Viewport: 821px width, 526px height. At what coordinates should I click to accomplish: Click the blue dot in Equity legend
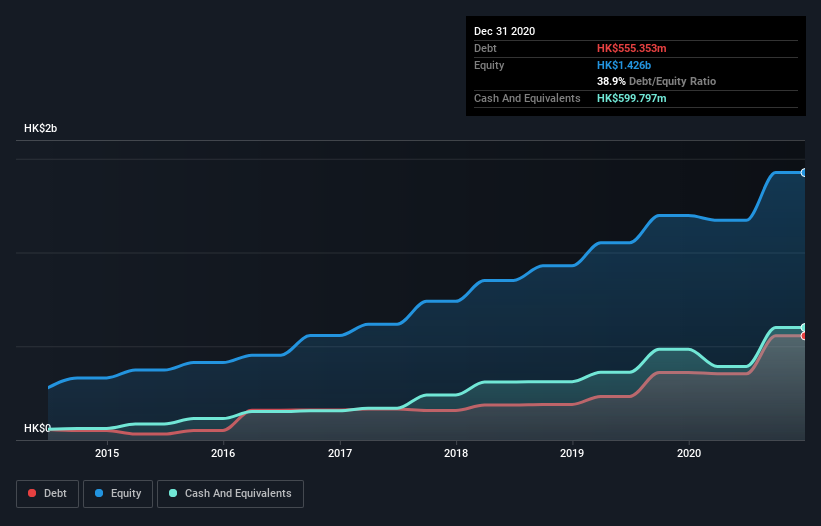pyautogui.click(x=99, y=493)
